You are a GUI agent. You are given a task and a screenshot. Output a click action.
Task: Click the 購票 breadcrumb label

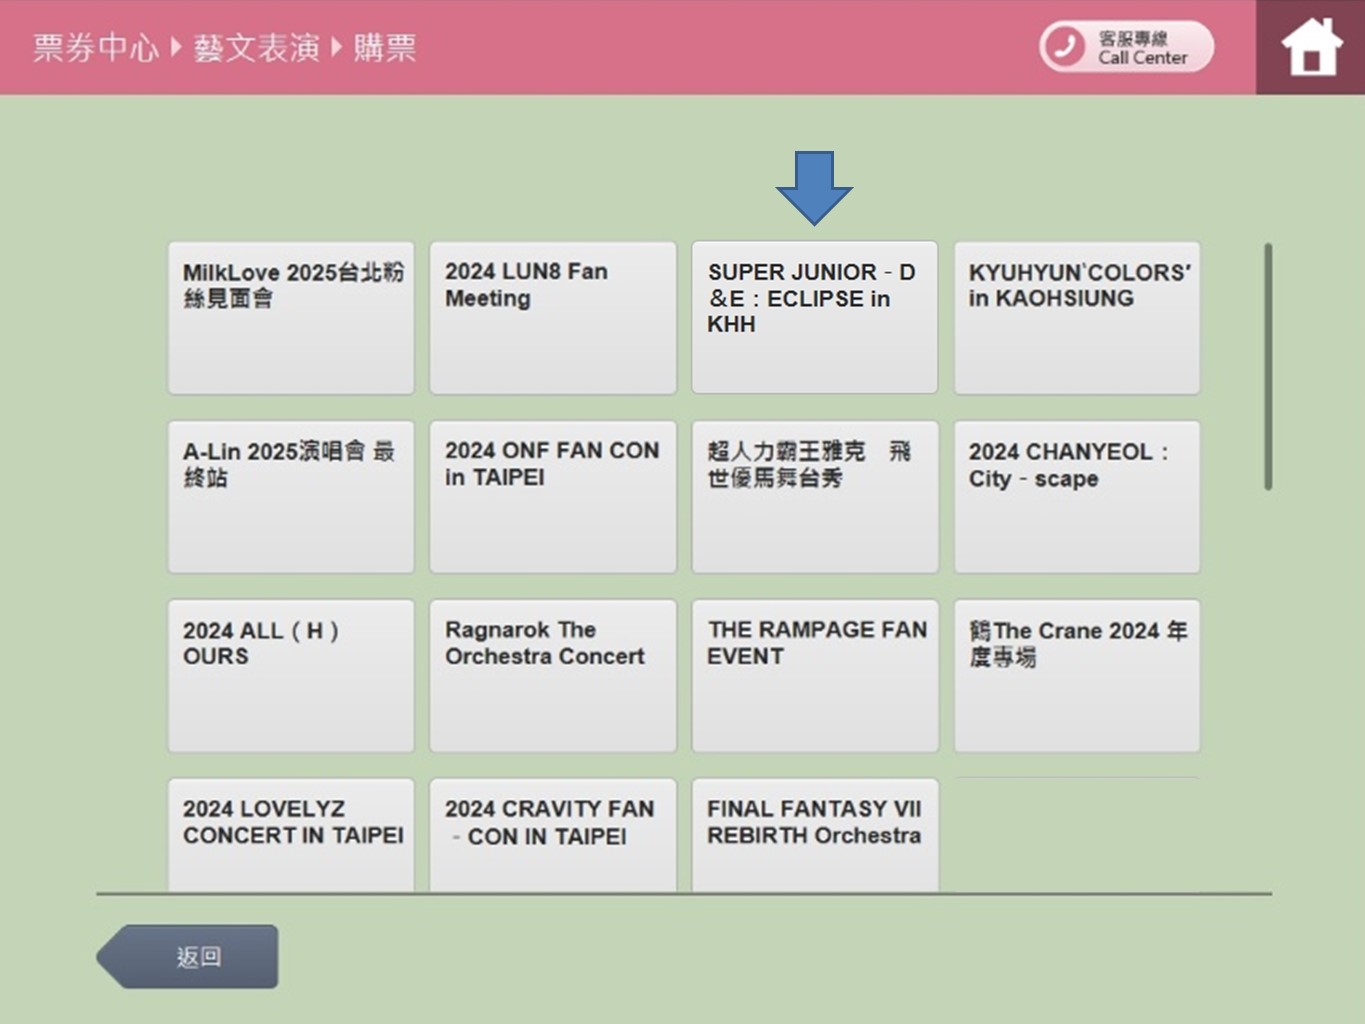click(385, 47)
